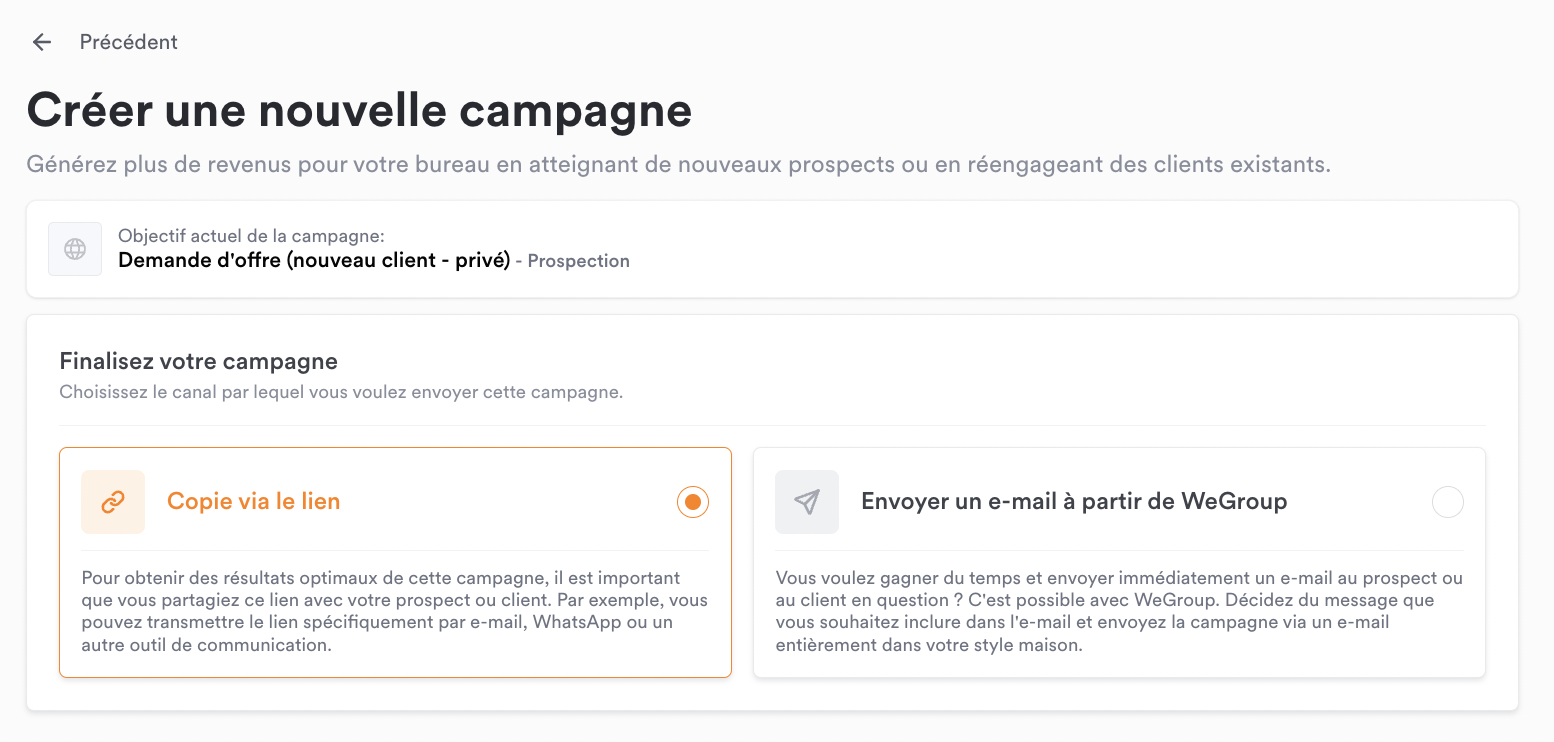Click the campaign objective summary card
The height and width of the screenshot is (742, 1554).
point(772,249)
